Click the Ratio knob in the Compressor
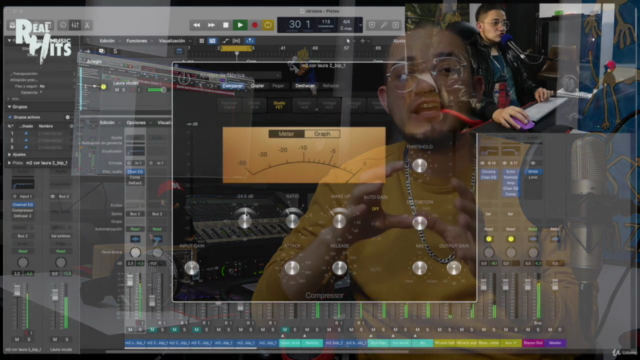This screenshot has width=640, height=360. pyautogui.click(x=292, y=220)
